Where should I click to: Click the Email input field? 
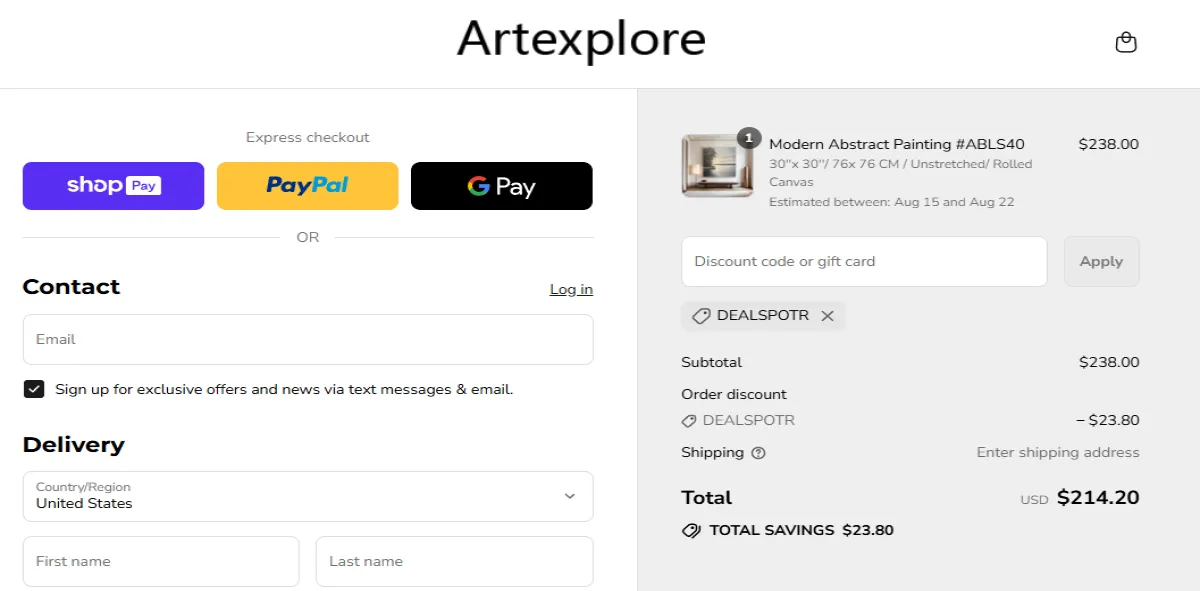pos(307,339)
